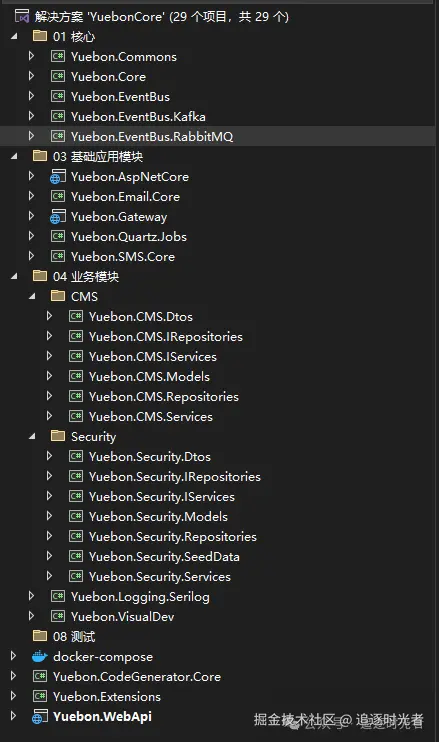
Task: Expand the Yuebon.Logging.Serilog project
Action: pyautogui.click(x=31, y=596)
